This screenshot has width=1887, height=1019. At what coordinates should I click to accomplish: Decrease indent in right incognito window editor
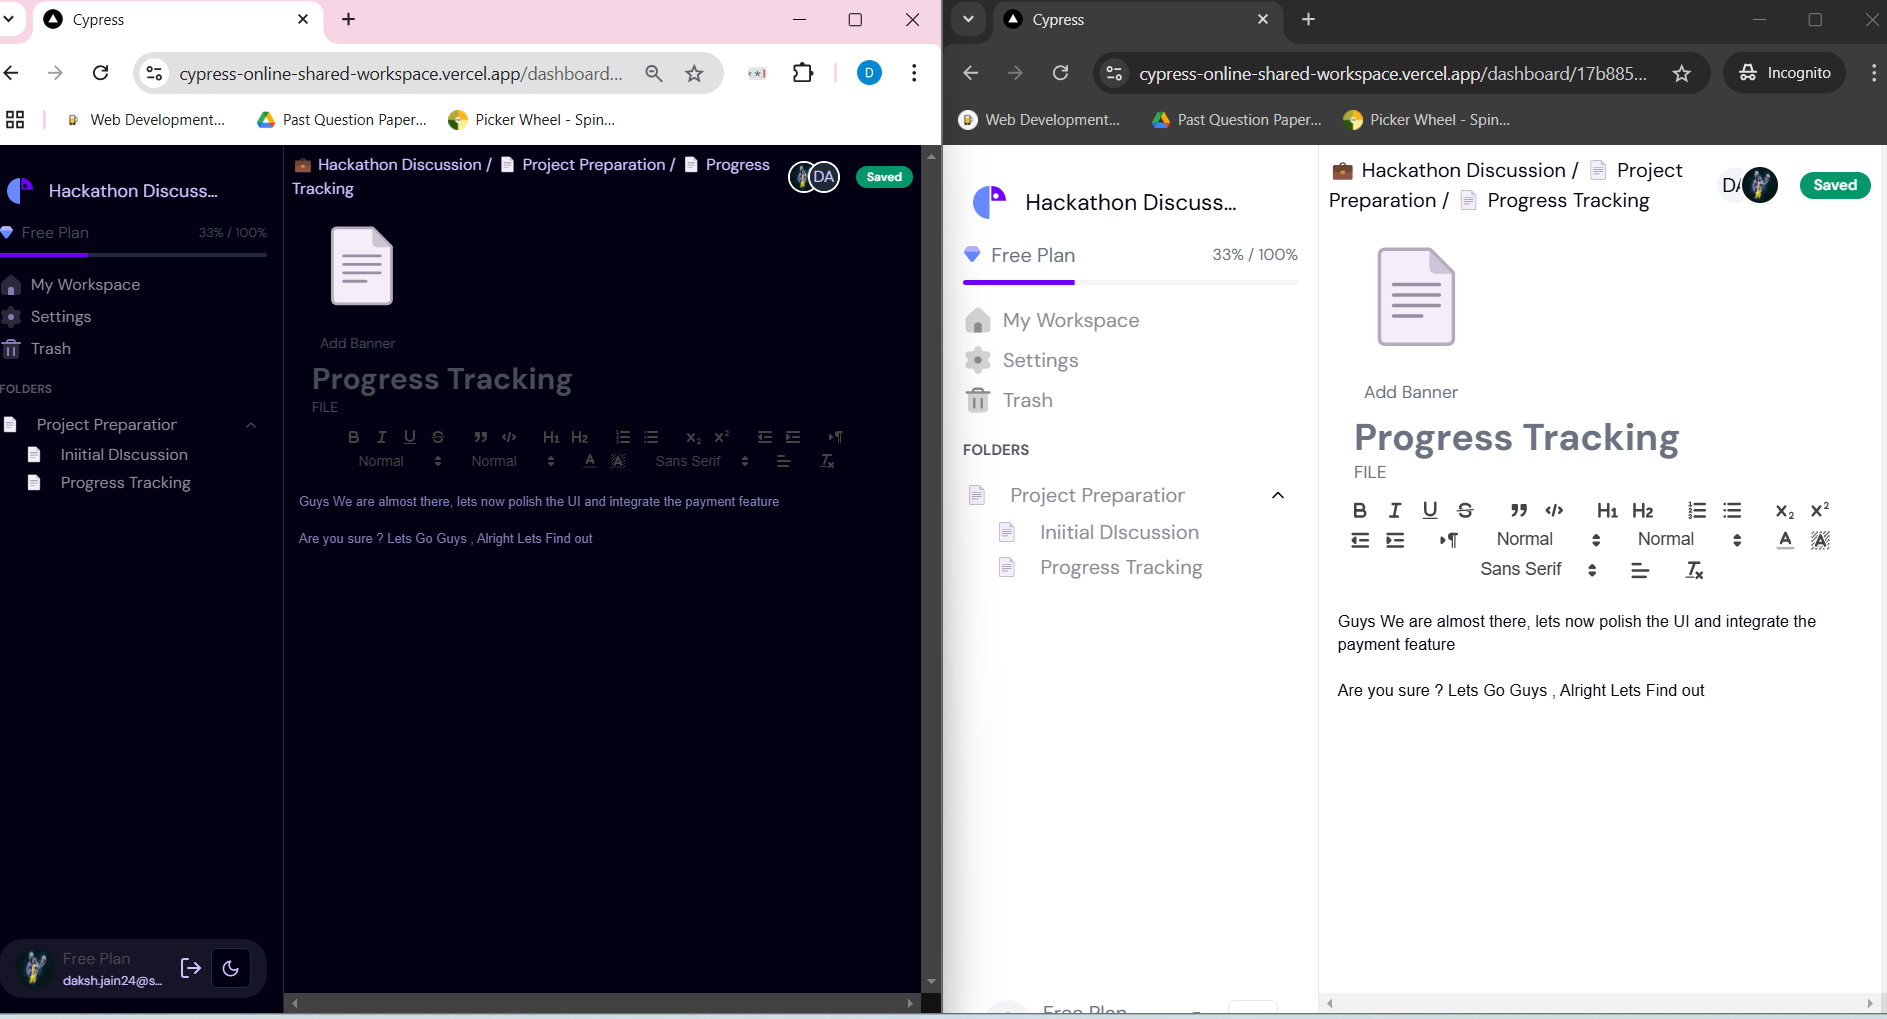click(x=1360, y=540)
